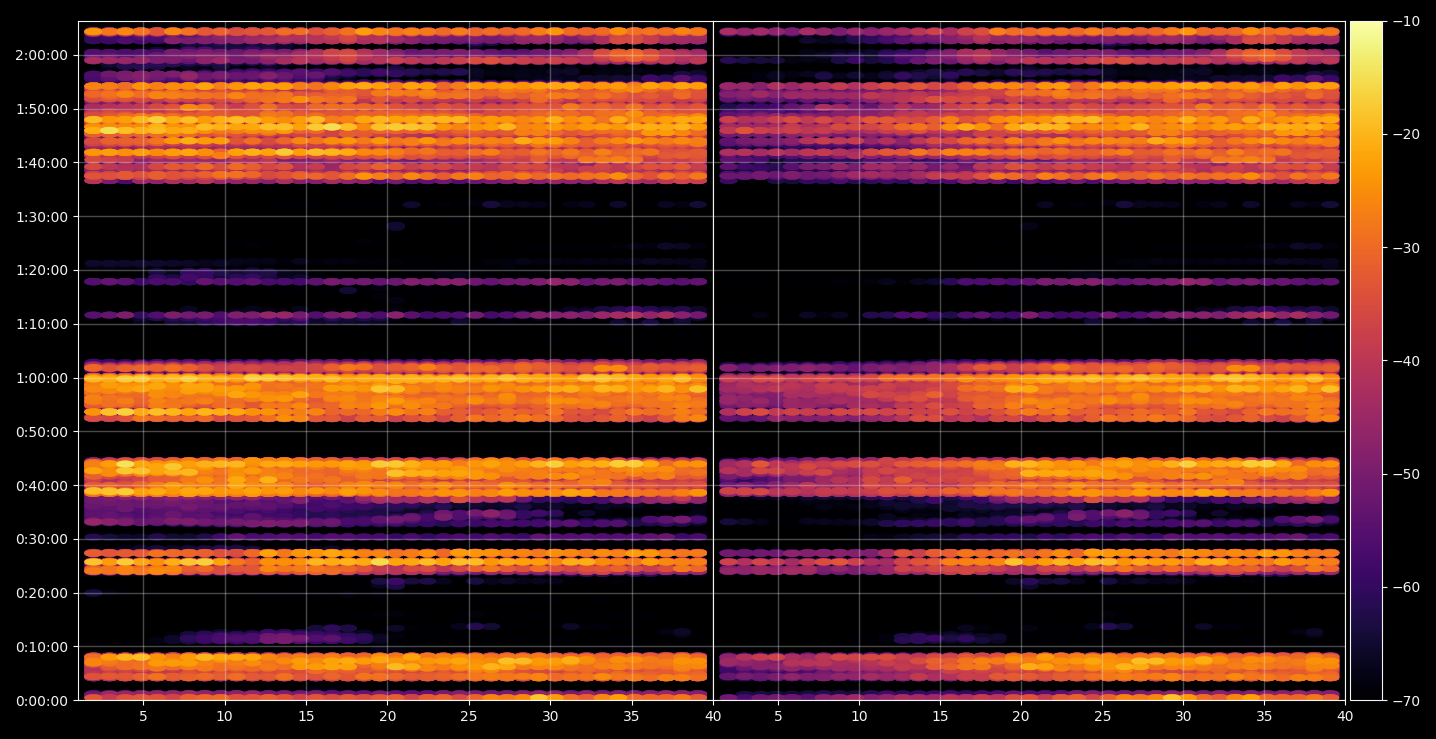The height and width of the screenshot is (739, 1436).
Task: Select x-axis label 10 under the right plot
Action: 858,716
